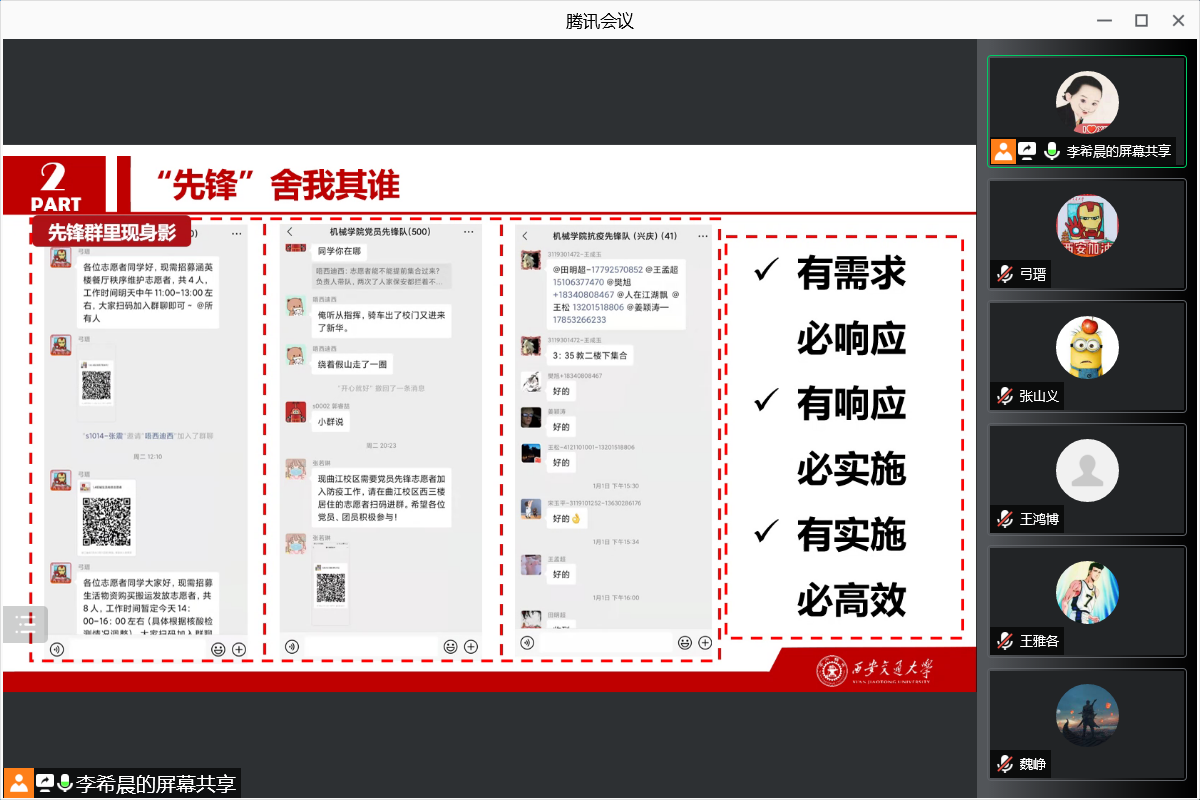
Task: Maximize the 腾讯会议 window
Action: click(1141, 21)
